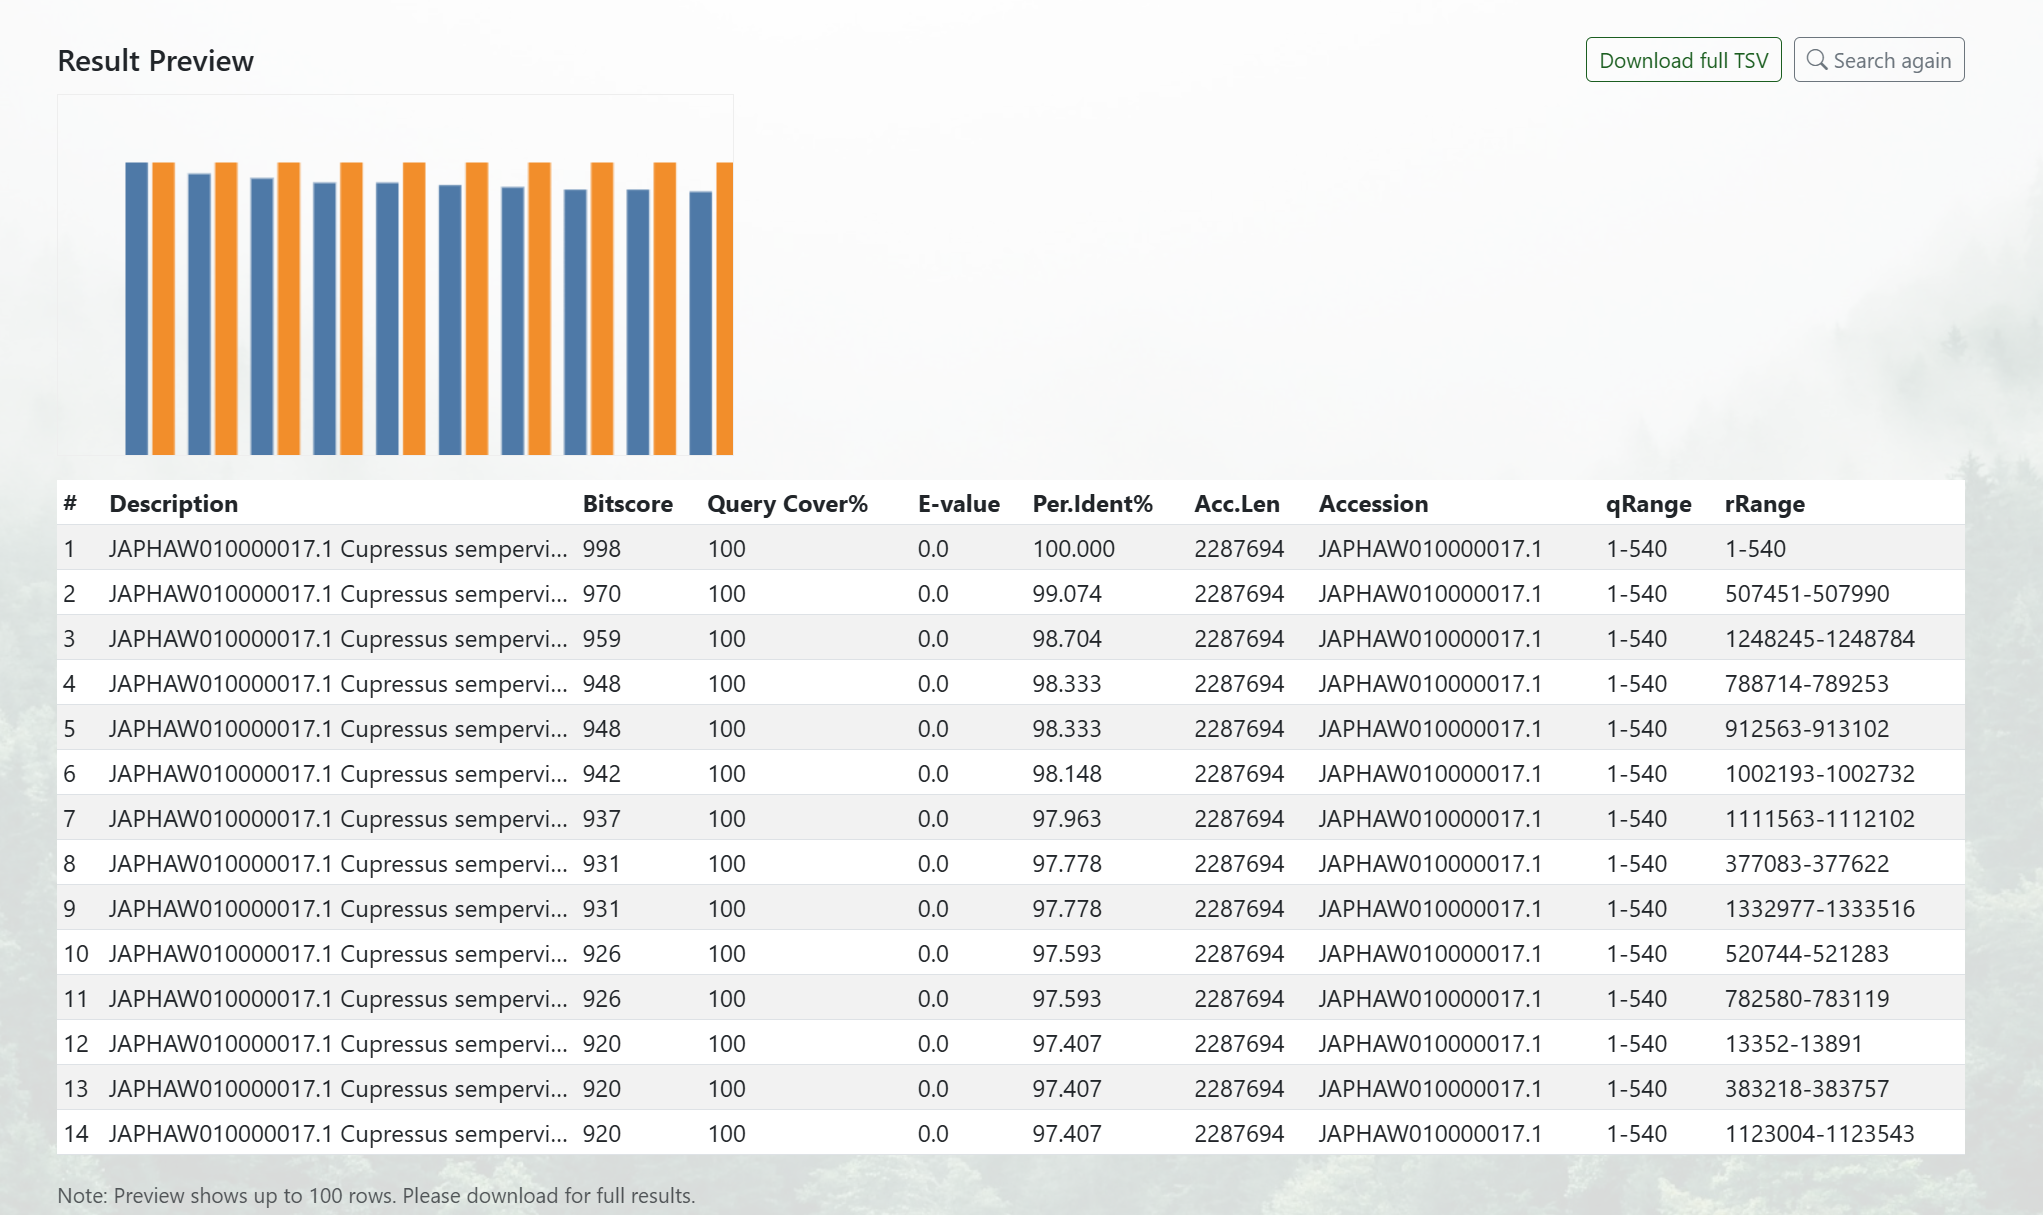Click percent identity 100.000
Screen dimensions: 2043x1215
tap(1073, 549)
